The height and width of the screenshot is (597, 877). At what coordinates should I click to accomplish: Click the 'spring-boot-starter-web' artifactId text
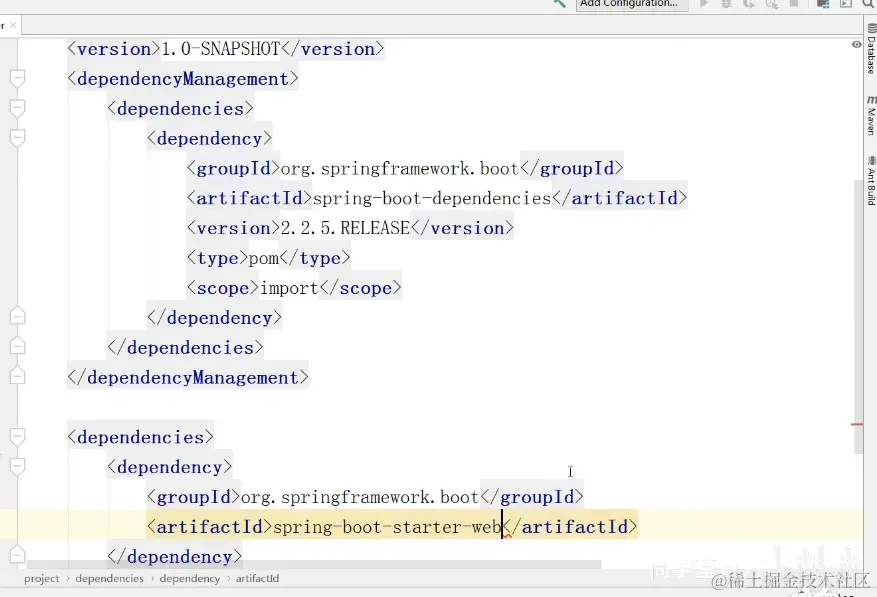(387, 527)
